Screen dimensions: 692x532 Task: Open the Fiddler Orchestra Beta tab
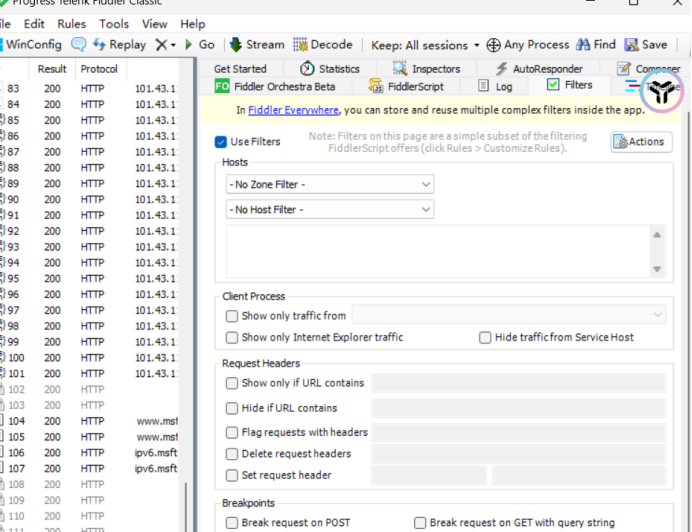point(275,87)
